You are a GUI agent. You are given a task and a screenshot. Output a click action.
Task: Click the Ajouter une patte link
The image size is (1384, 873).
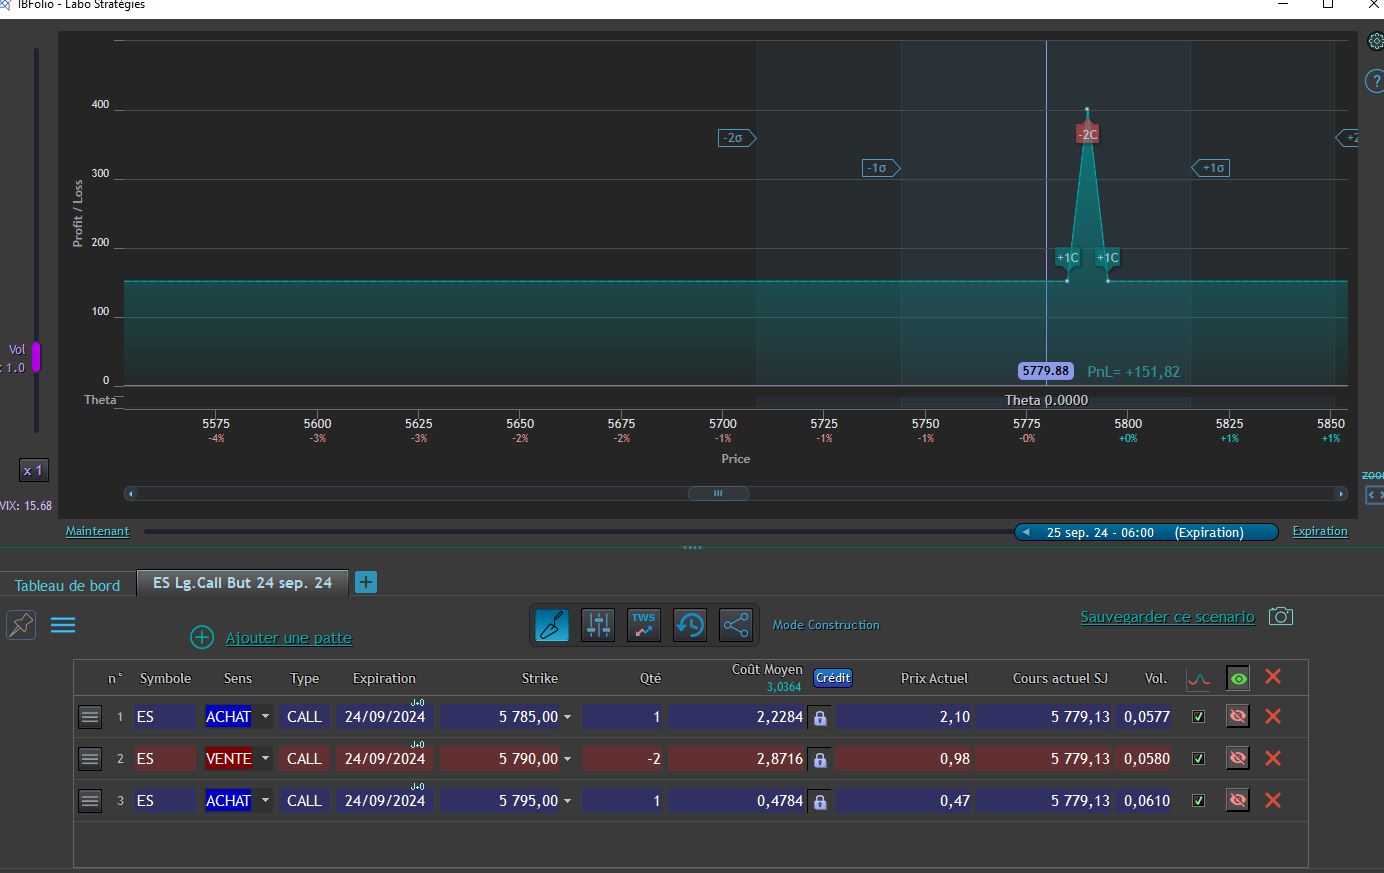pyautogui.click(x=288, y=638)
